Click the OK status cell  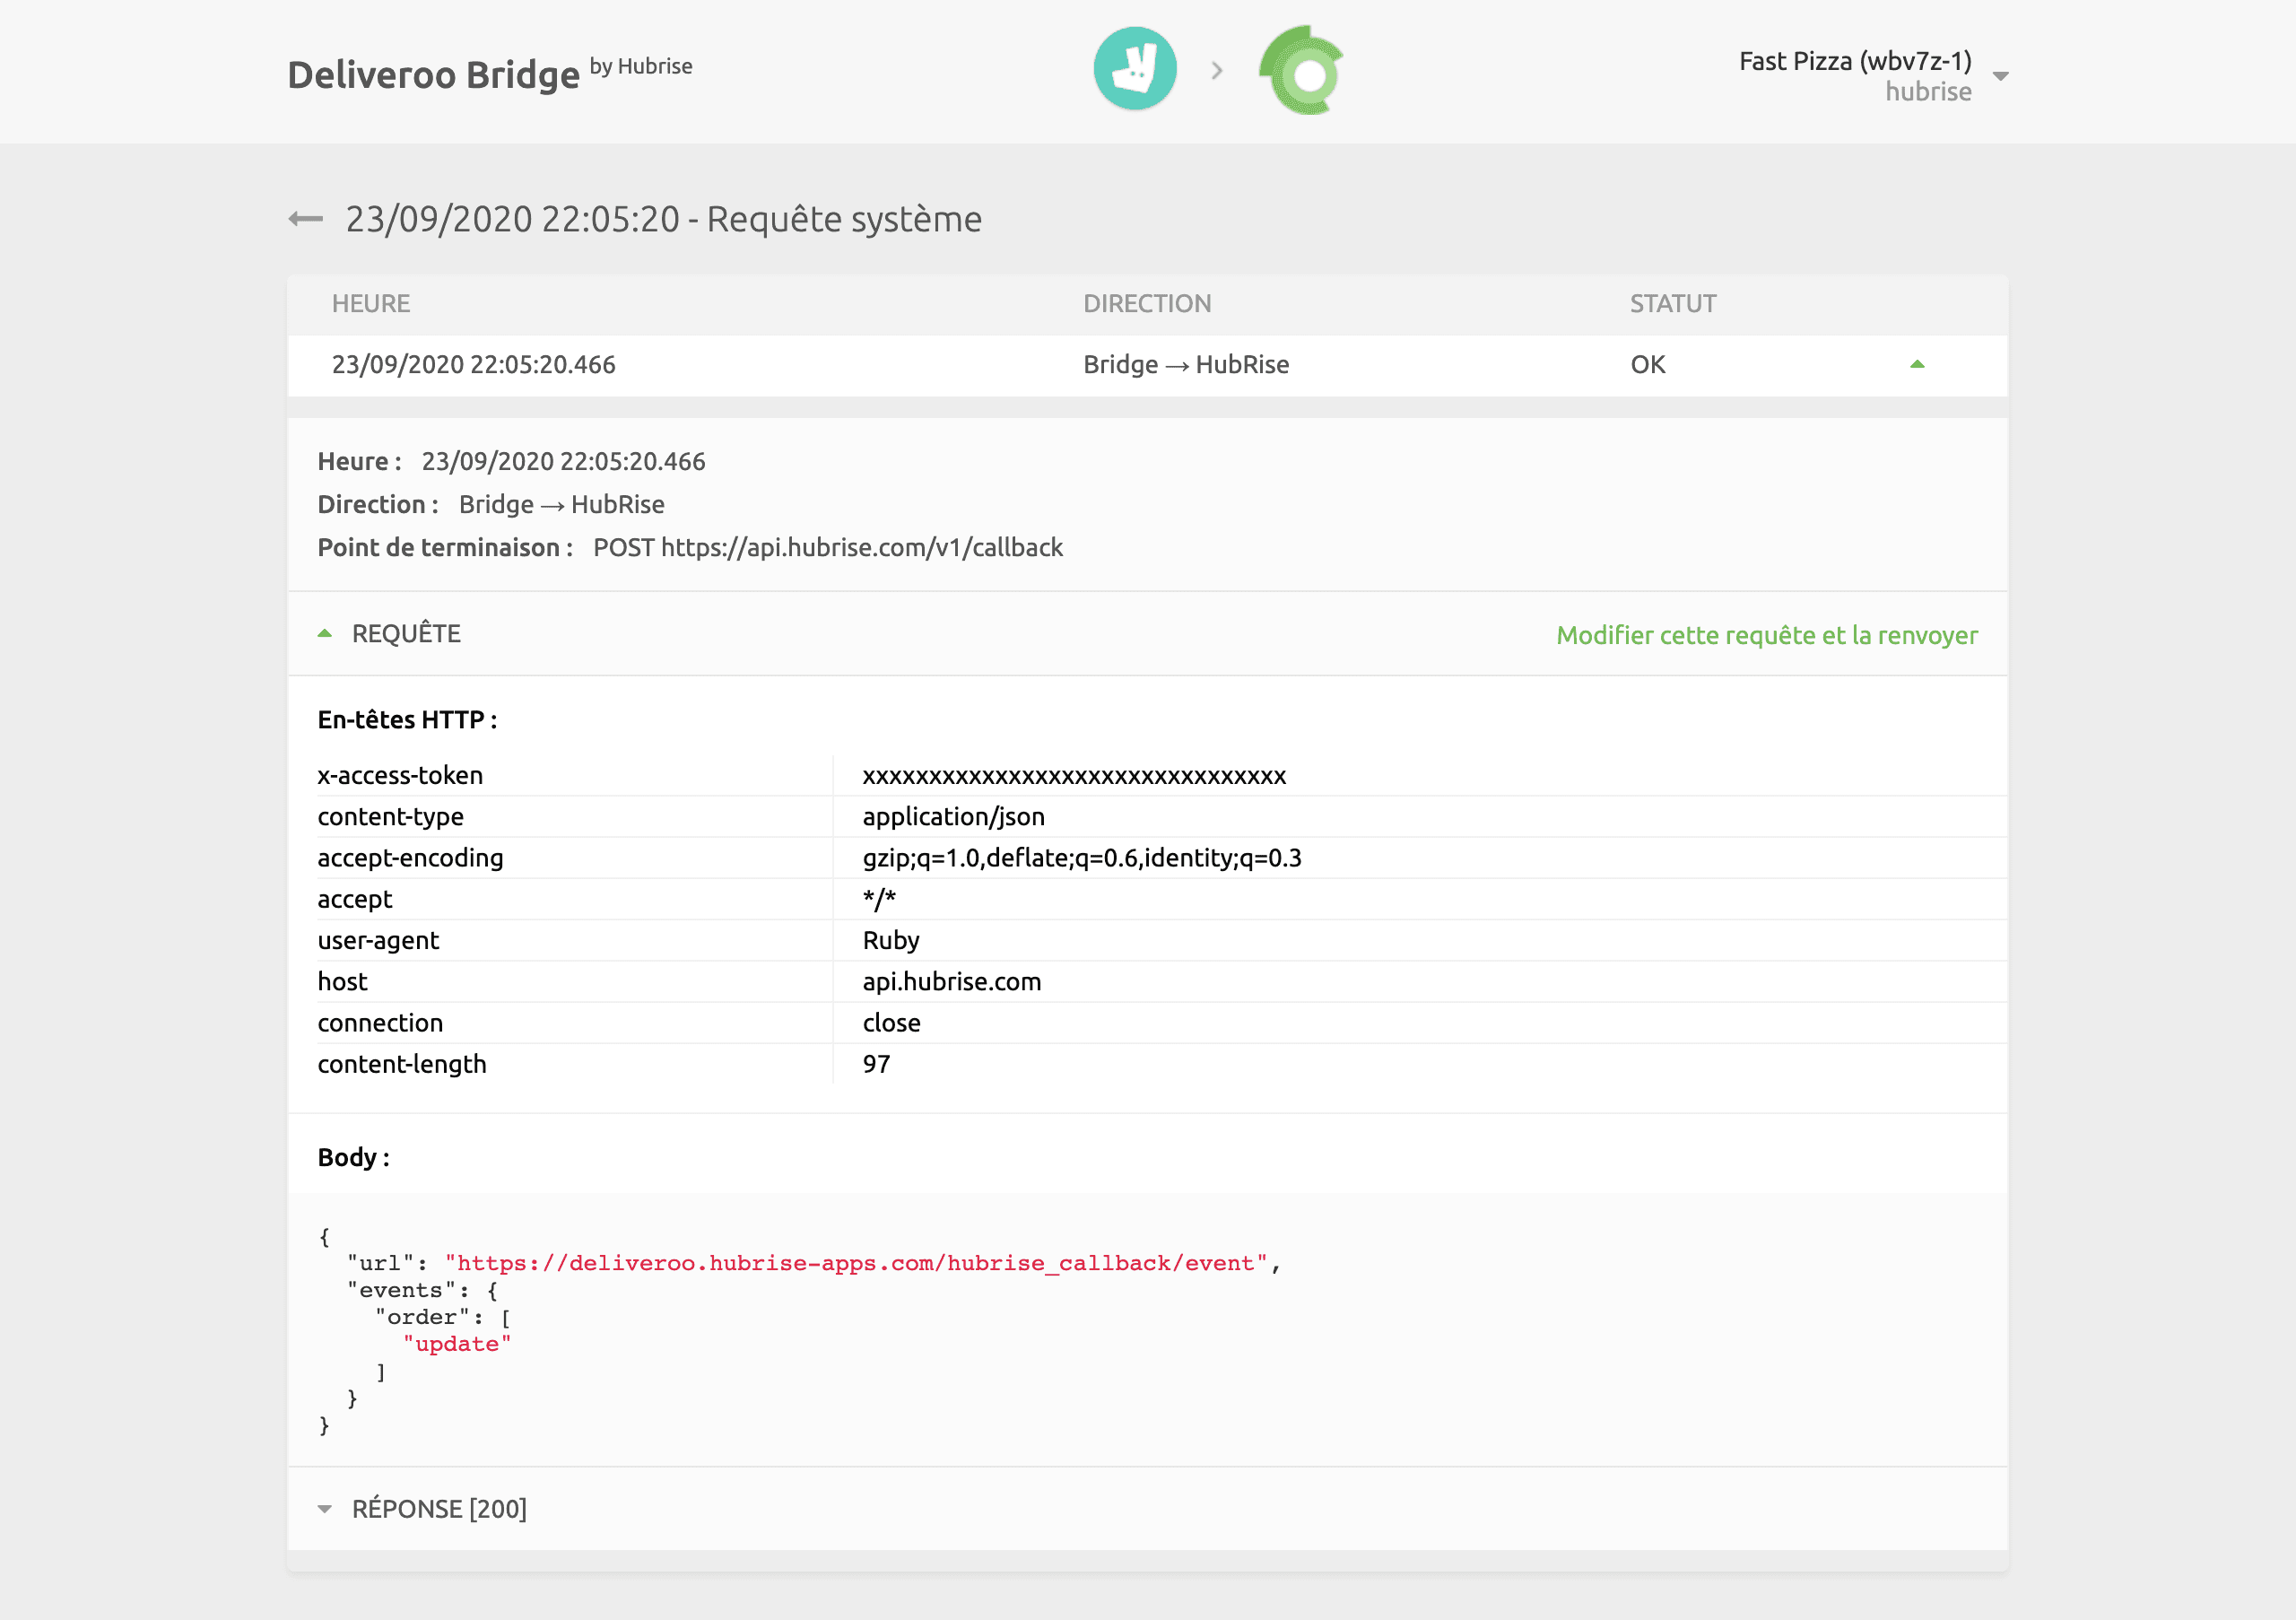[x=1648, y=365]
